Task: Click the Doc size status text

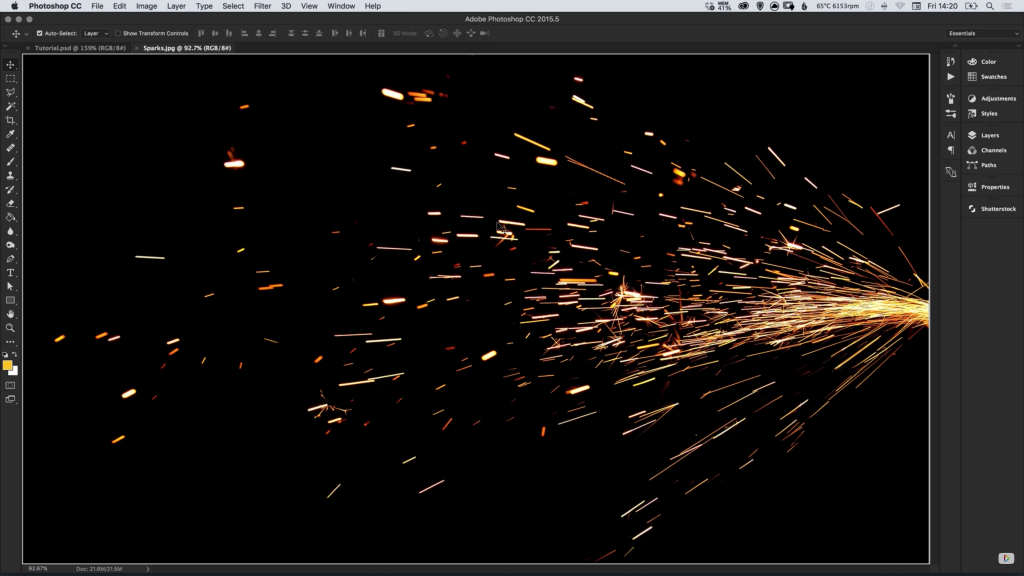Action: pyautogui.click(x=99, y=569)
